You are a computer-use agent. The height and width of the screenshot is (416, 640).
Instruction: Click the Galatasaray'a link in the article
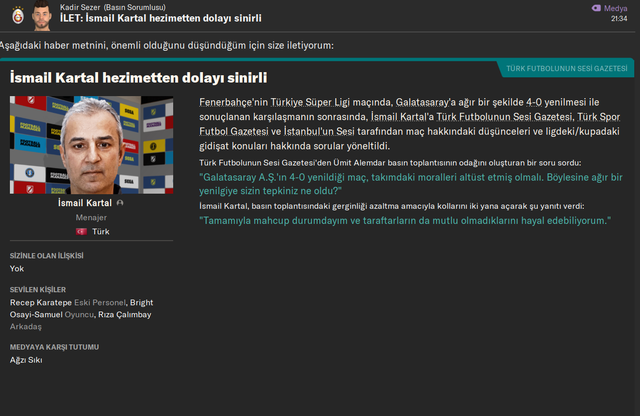426,102
